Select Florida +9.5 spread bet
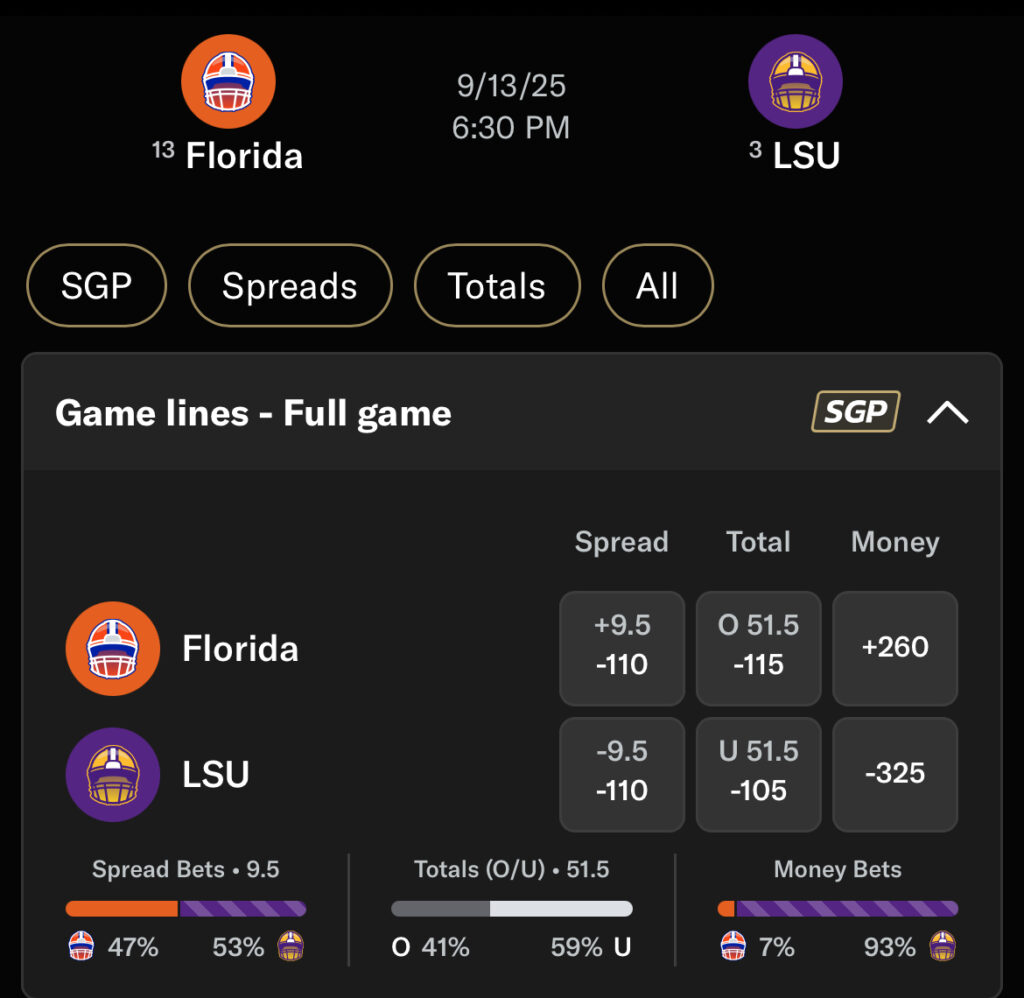 [622, 647]
